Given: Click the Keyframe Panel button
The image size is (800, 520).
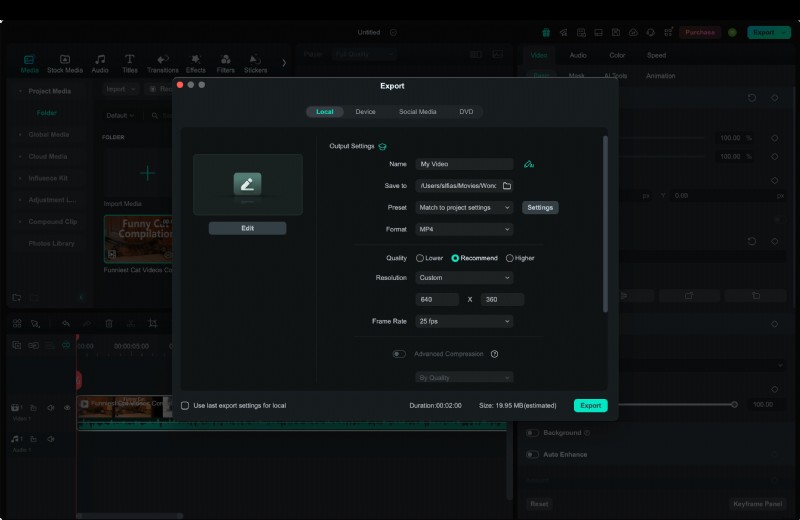Looking at the screenshot, I should [757, 504].
